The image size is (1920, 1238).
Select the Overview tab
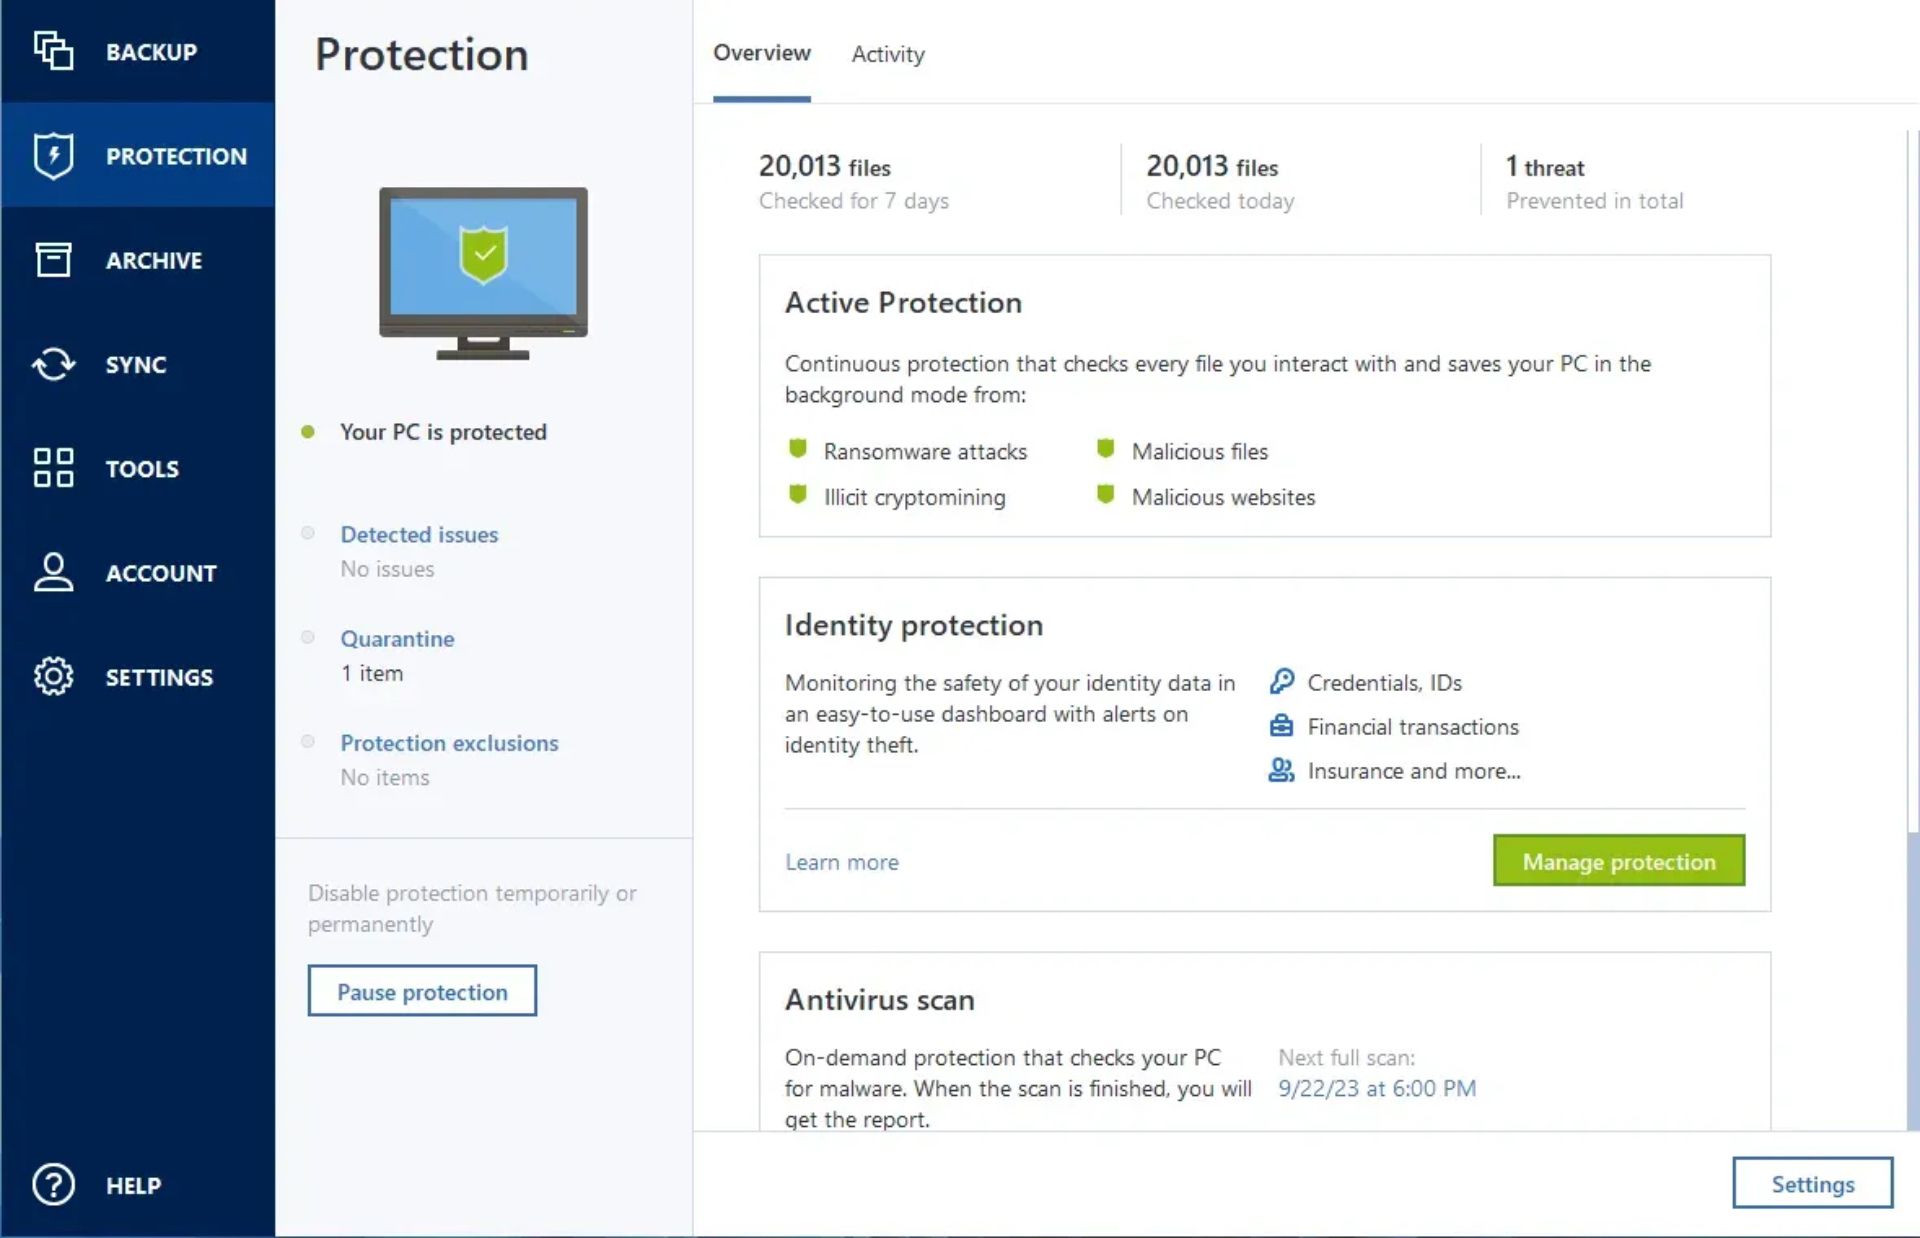coord(763,53)
